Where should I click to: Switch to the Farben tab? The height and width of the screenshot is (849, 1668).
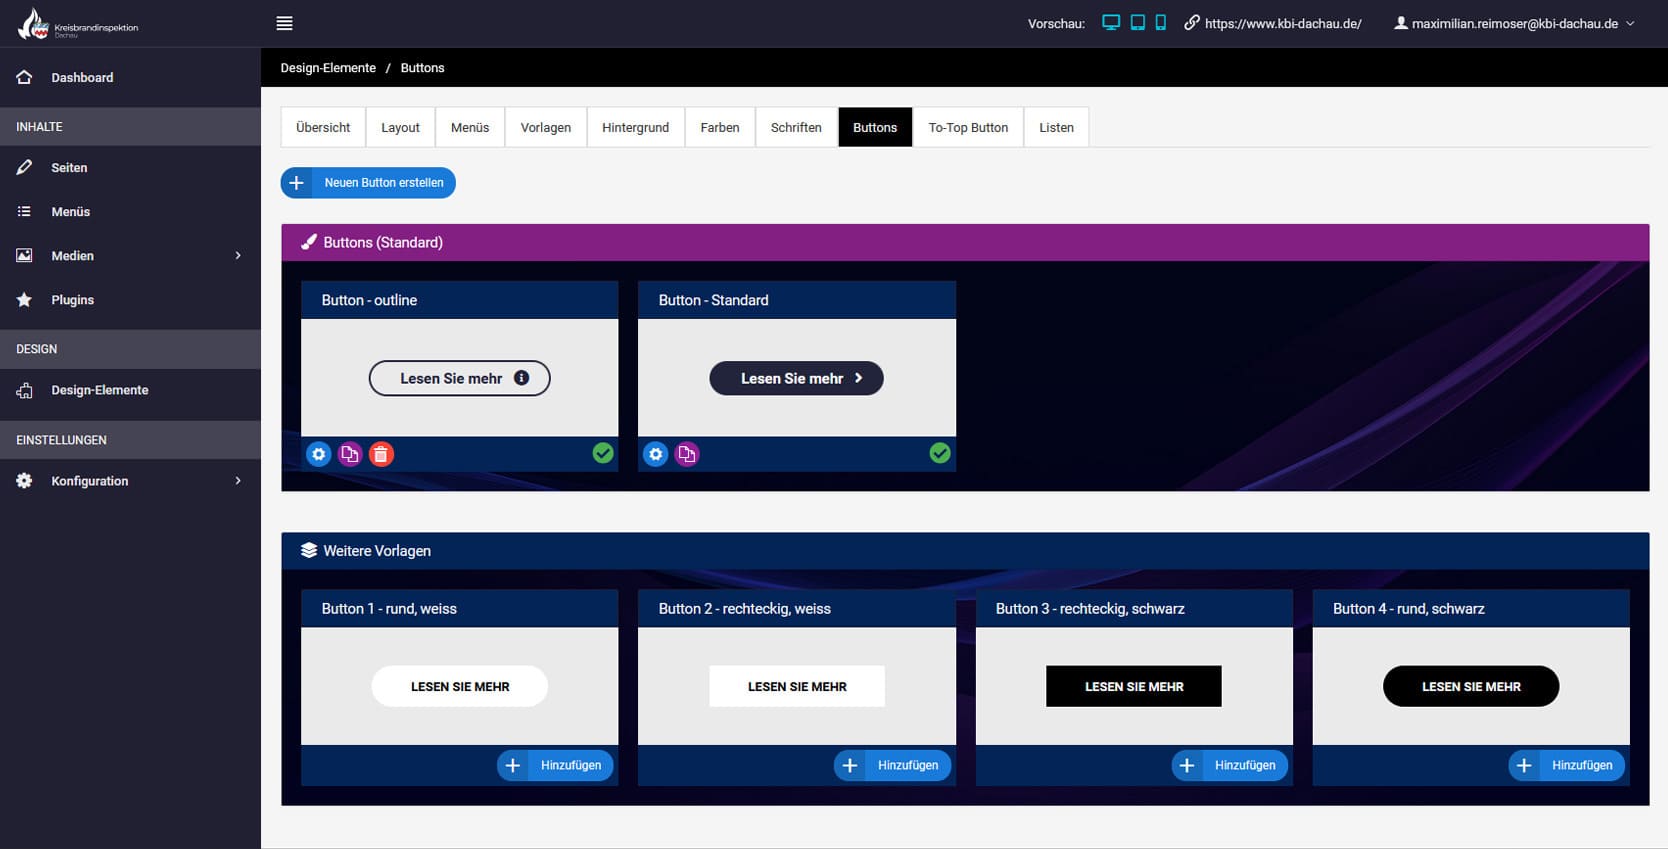(x=719, y=127)
